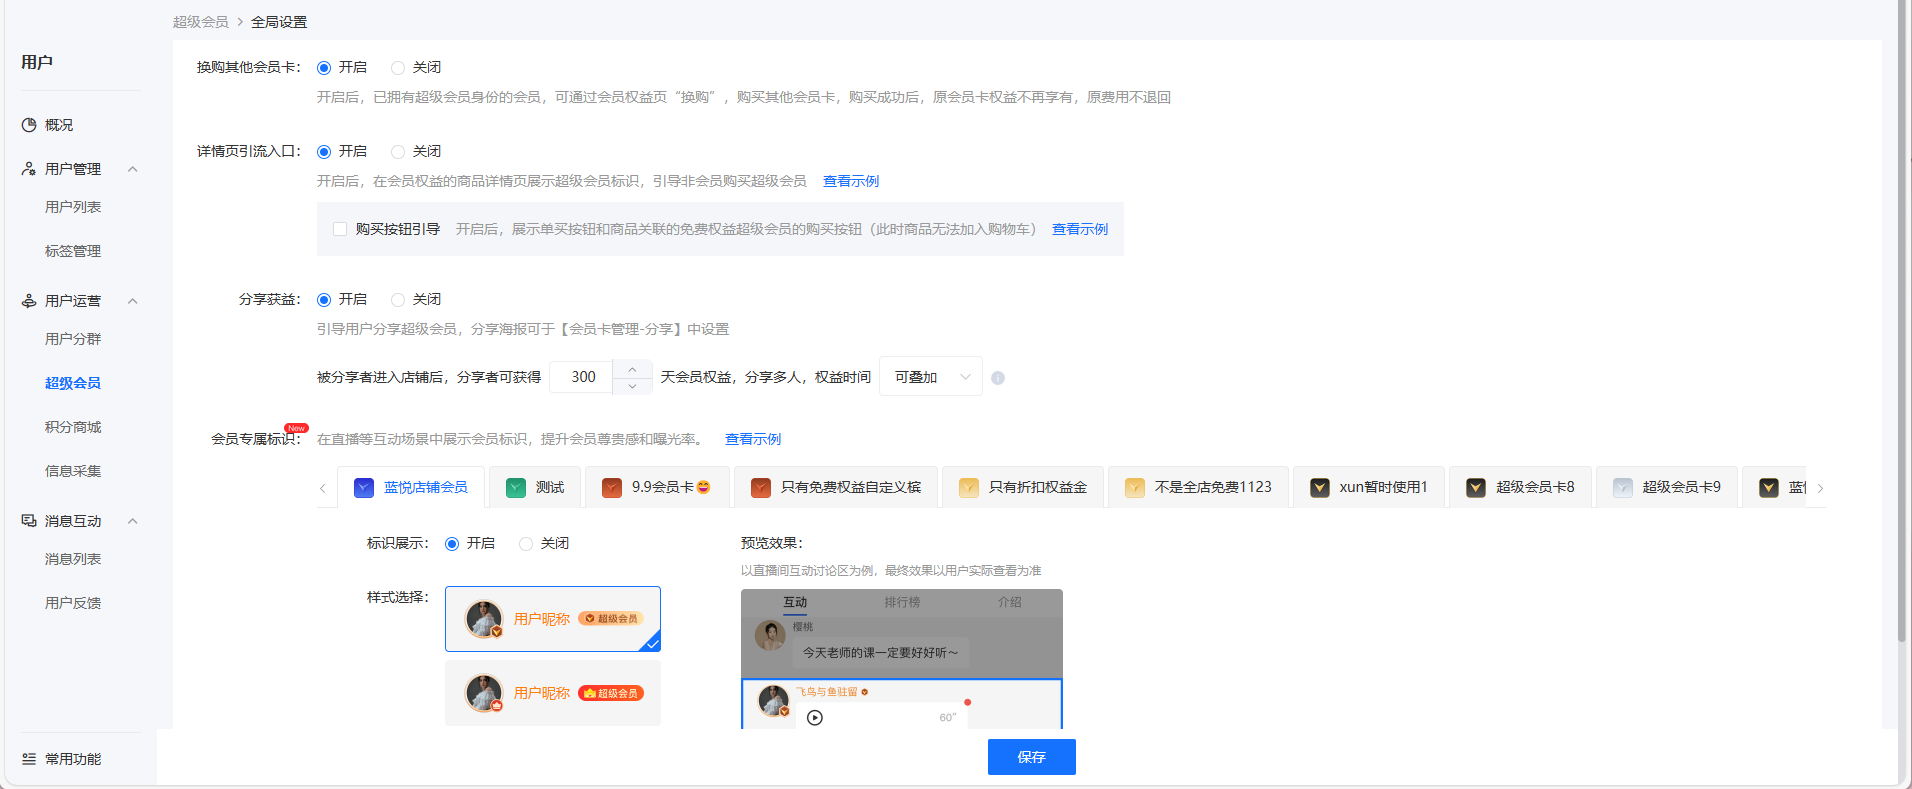Click the blue 蓝悦店铺会员 card icon
This screenshot has width=1912, height=789.
(x=364, y=488)
